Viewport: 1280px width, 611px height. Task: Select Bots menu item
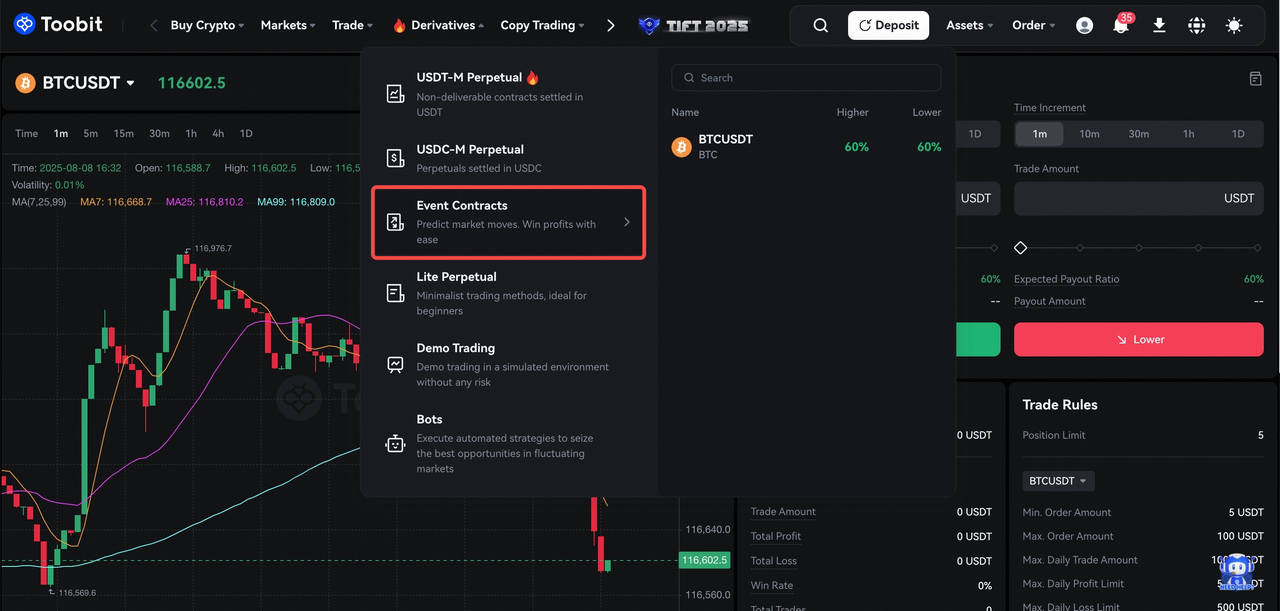(x=508, y=444)
